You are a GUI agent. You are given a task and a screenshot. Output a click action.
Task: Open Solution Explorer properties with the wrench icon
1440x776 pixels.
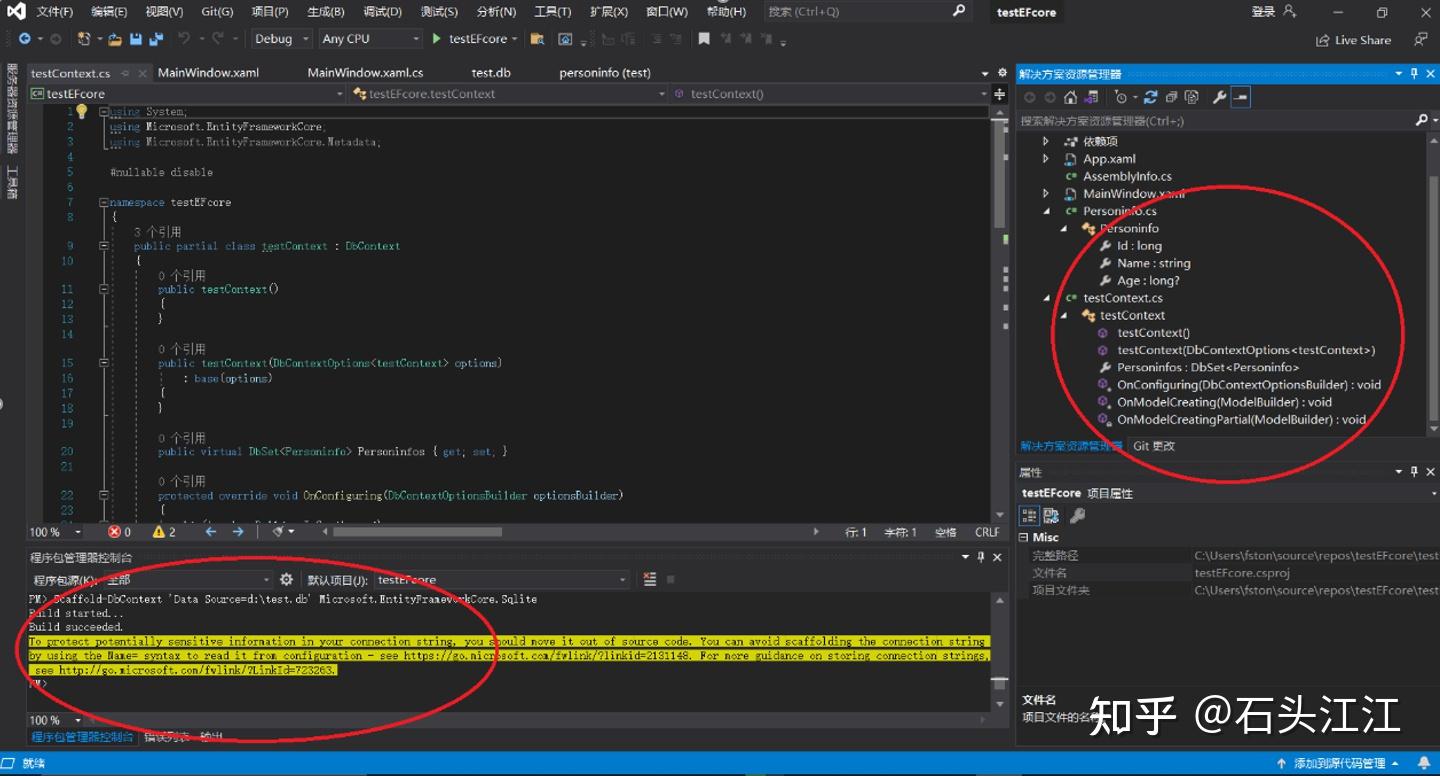(x=1220, y=97)
